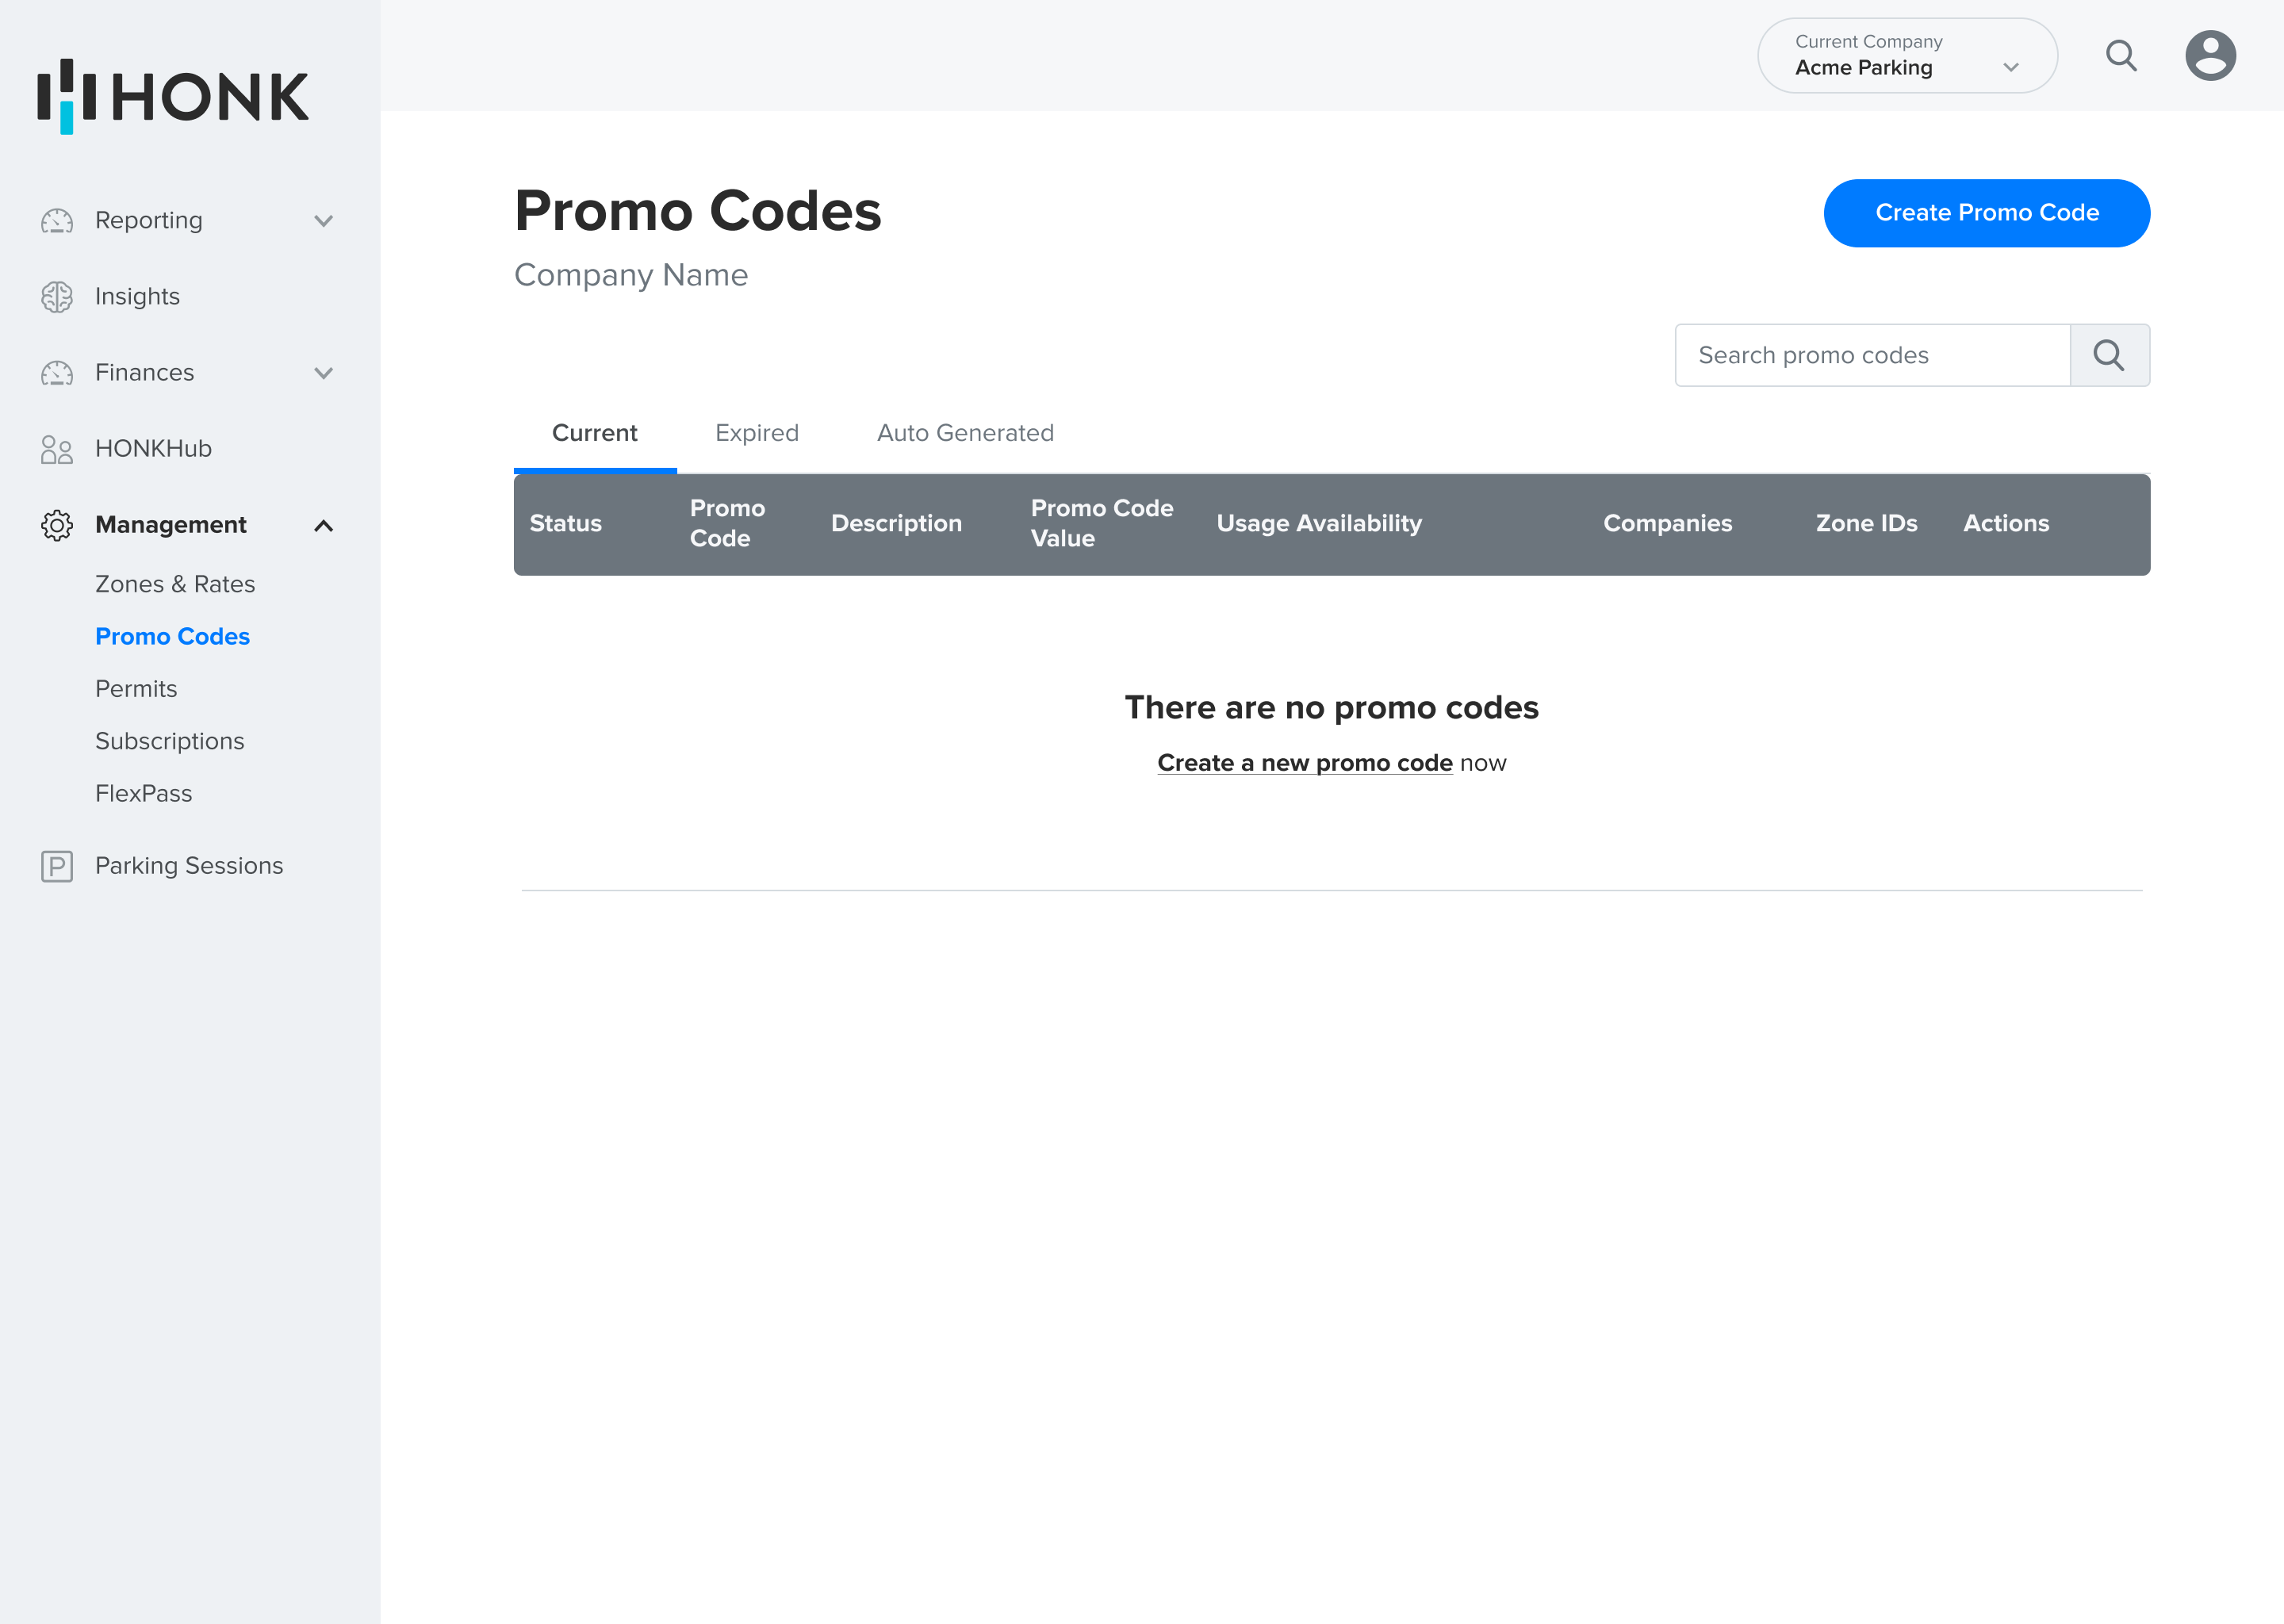The width and height of the screenshot is (2284, 1624).
Task: Expand the Finances menu chevron
Action: [x=323, y=373]
